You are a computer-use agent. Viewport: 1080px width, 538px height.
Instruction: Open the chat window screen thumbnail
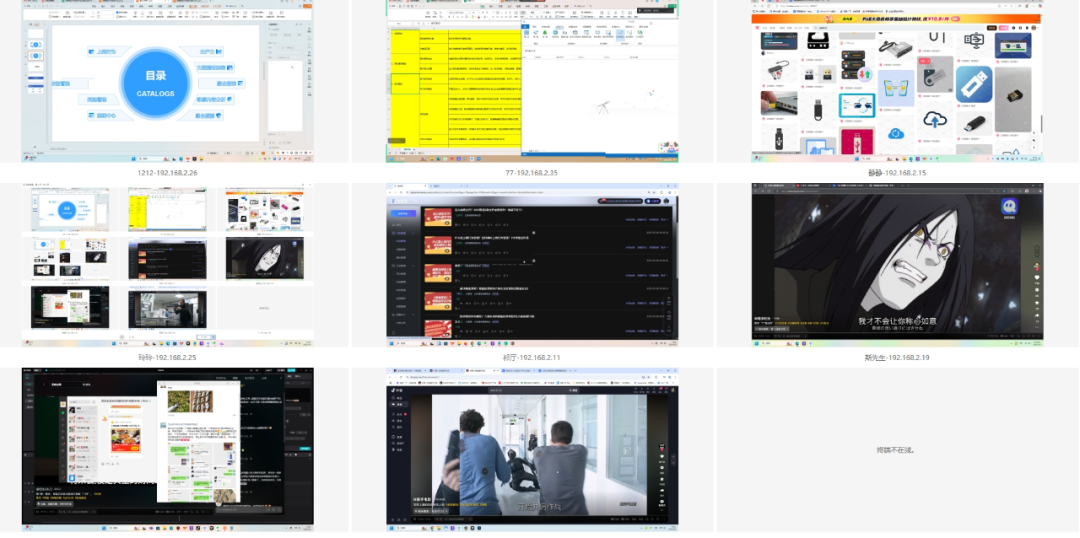coord(167,448)
